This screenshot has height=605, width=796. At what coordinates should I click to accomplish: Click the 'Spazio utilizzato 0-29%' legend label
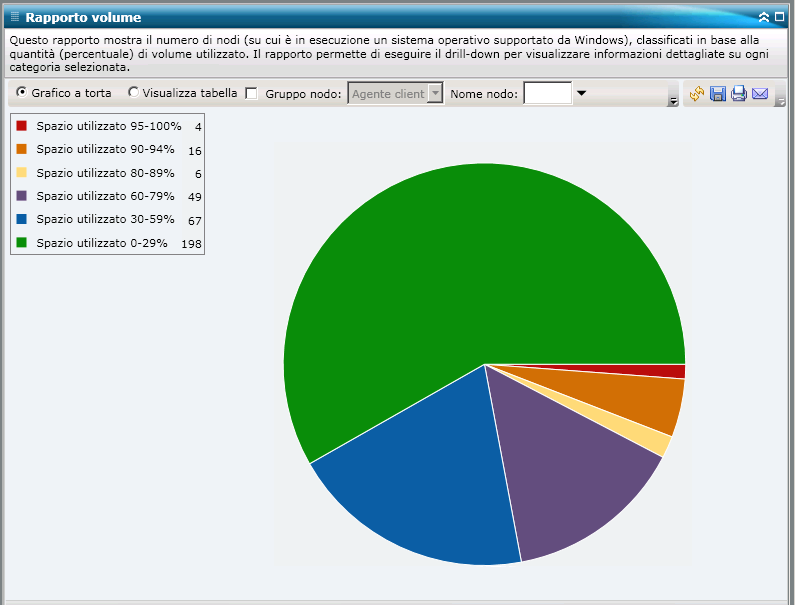click(x=102, y=243)
